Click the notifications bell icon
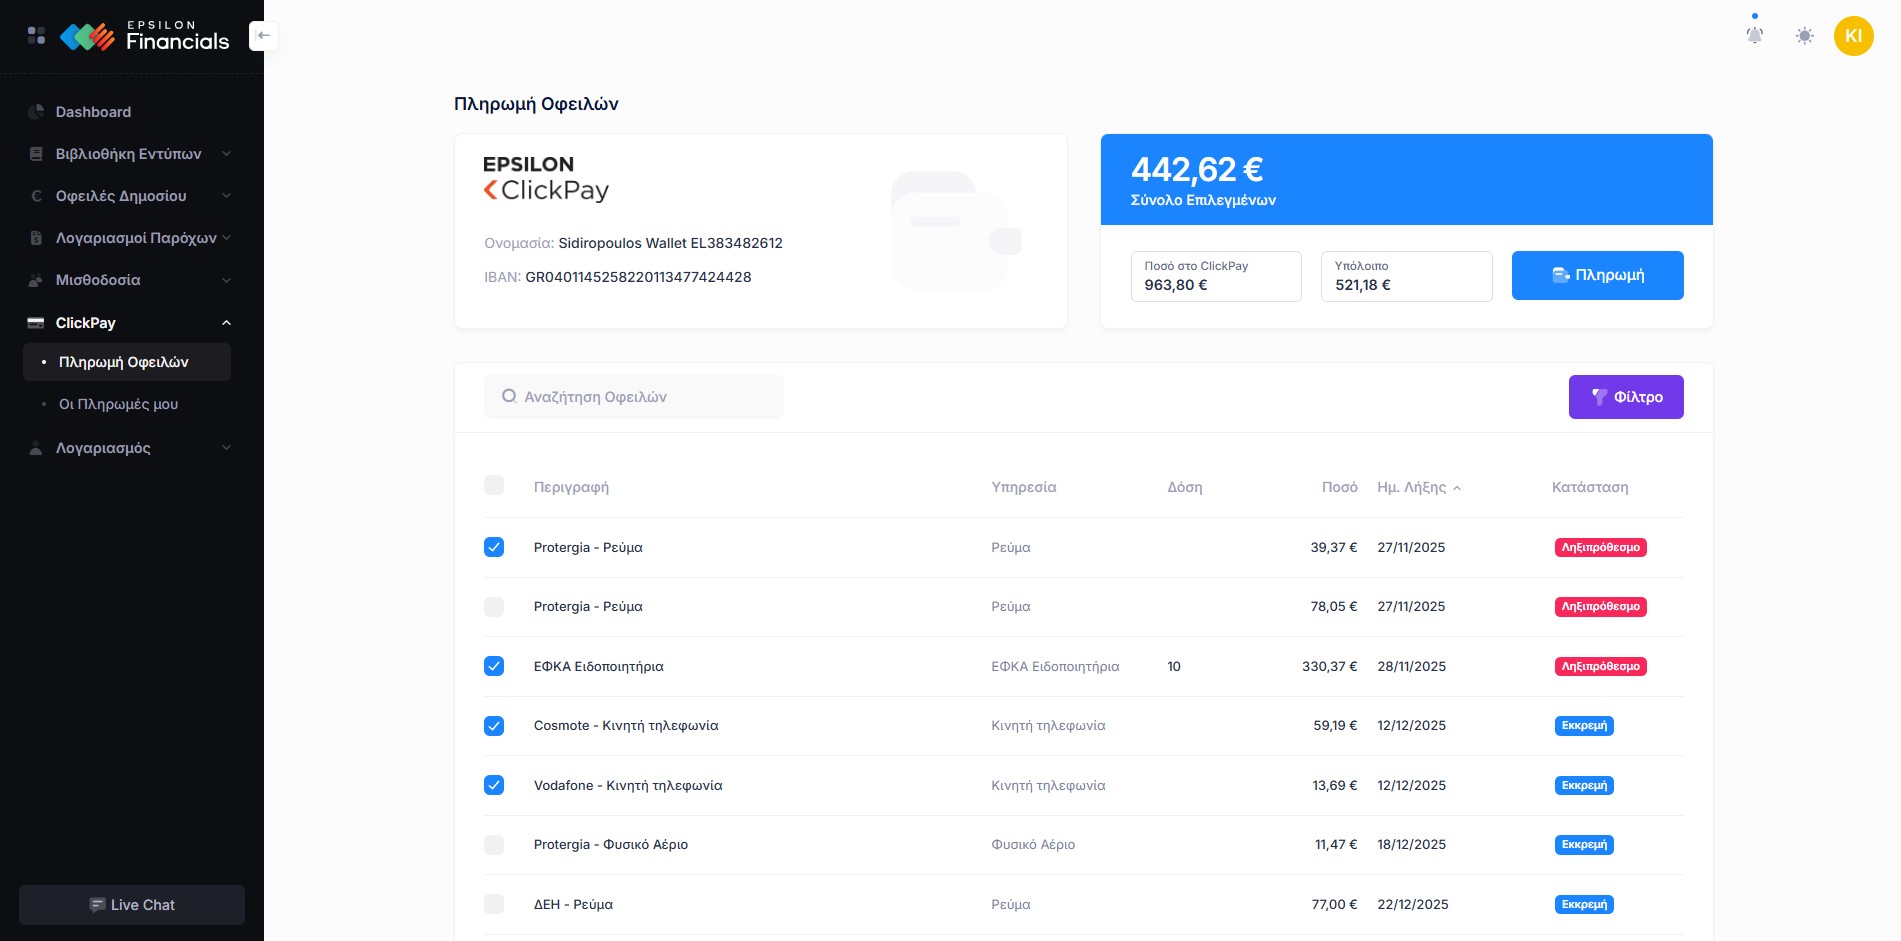This screenshot has width=1901, height=941. click(1754, 35)
